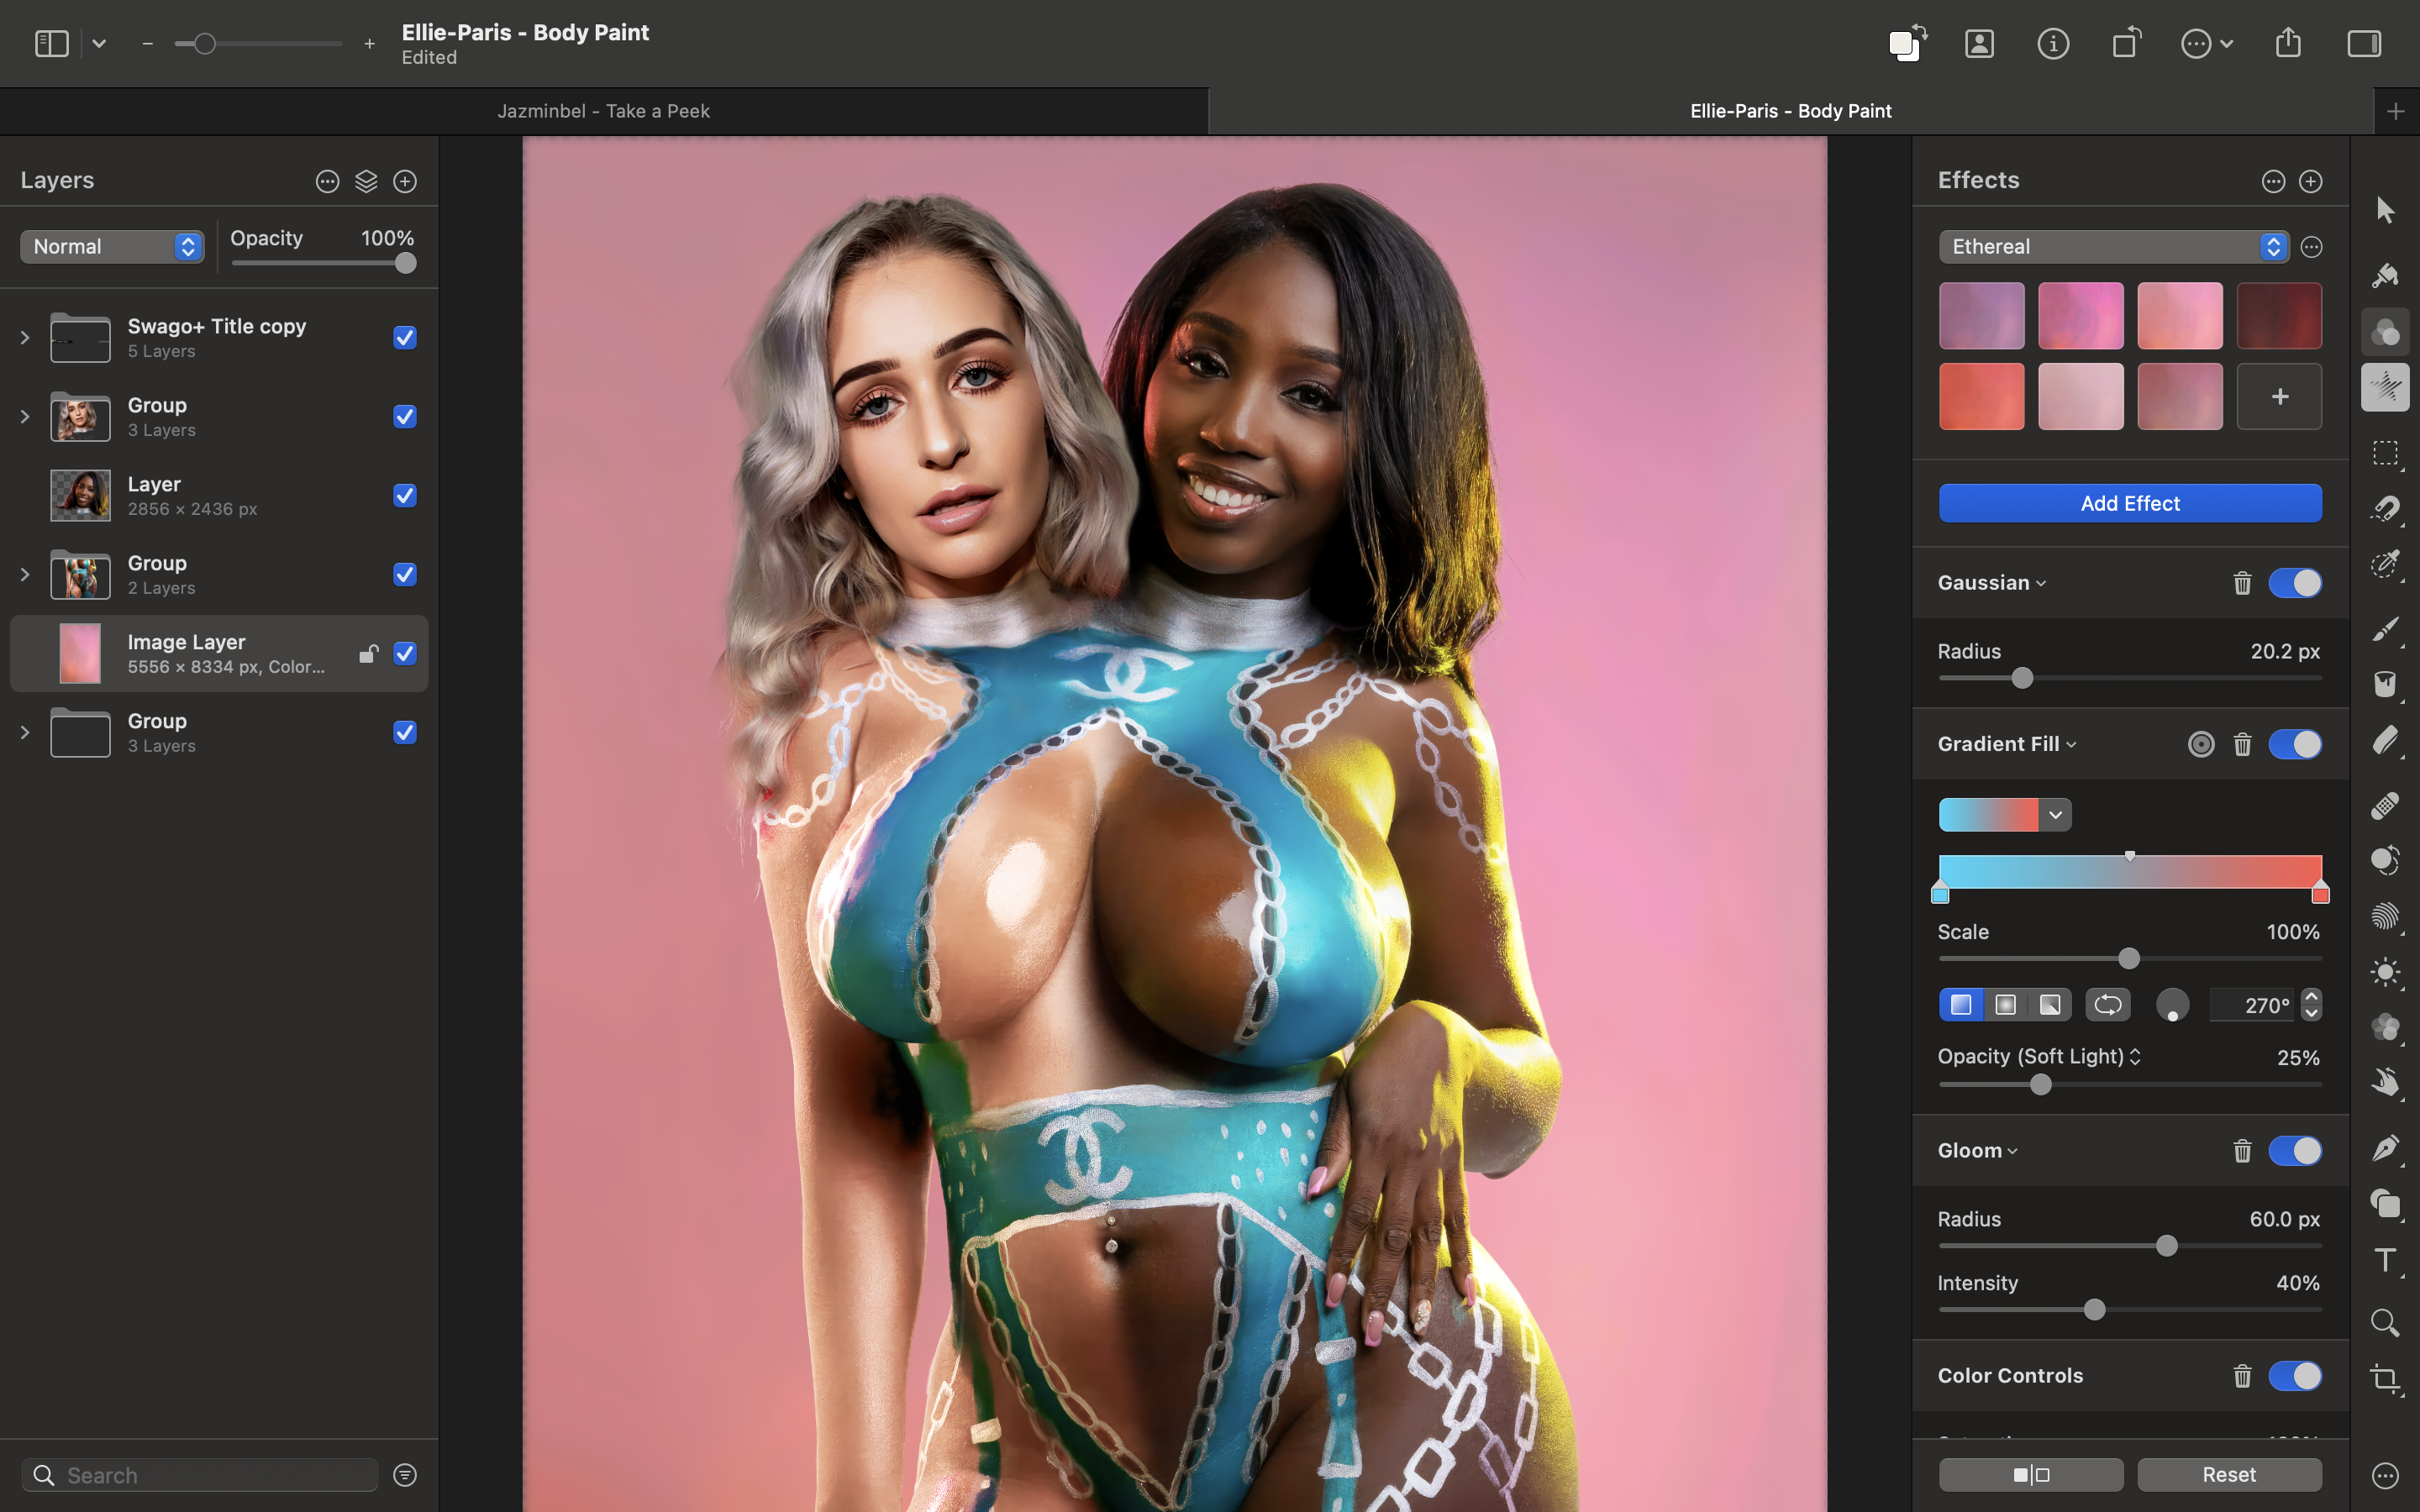
Task: Turn off the Gradient Fill effect switch
Action: click(x=2295, y=744)
